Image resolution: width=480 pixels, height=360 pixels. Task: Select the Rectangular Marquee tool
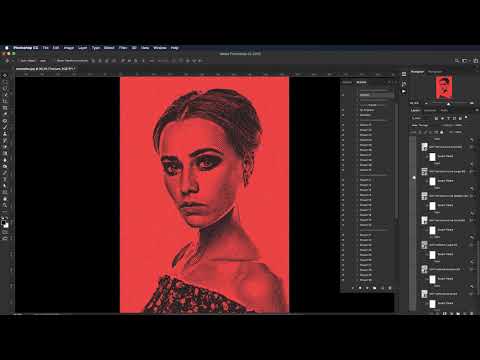pos(5,82)
